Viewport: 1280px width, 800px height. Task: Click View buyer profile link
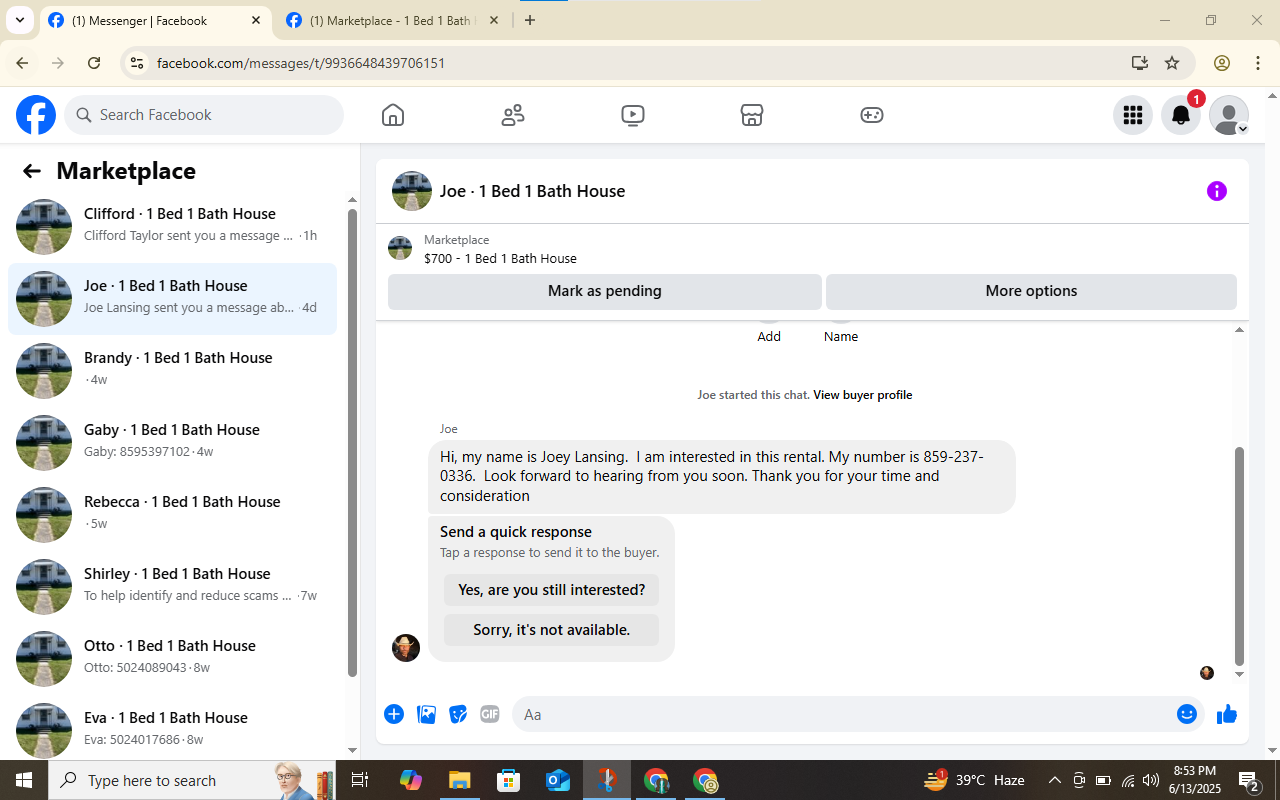pos(862,395)
